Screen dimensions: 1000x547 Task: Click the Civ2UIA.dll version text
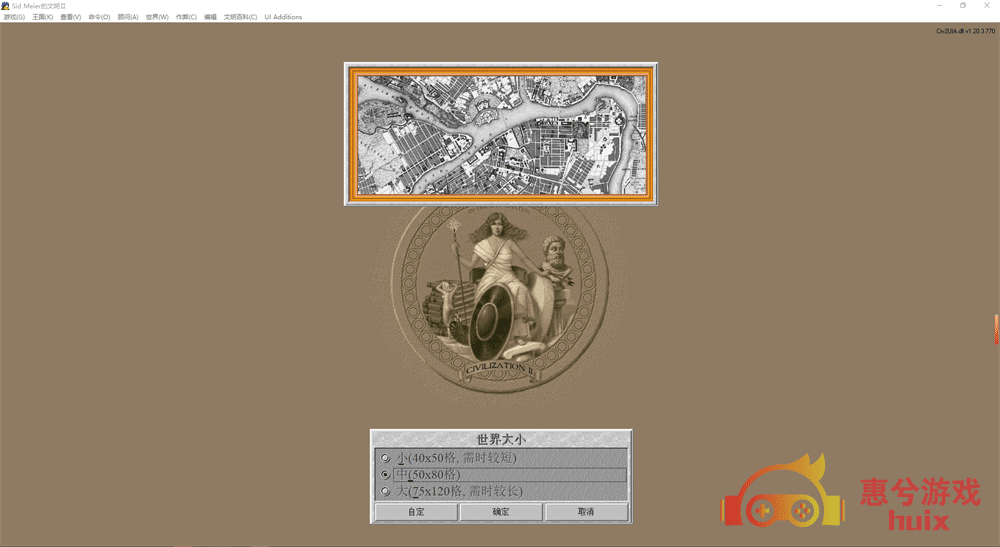[966, 31]
